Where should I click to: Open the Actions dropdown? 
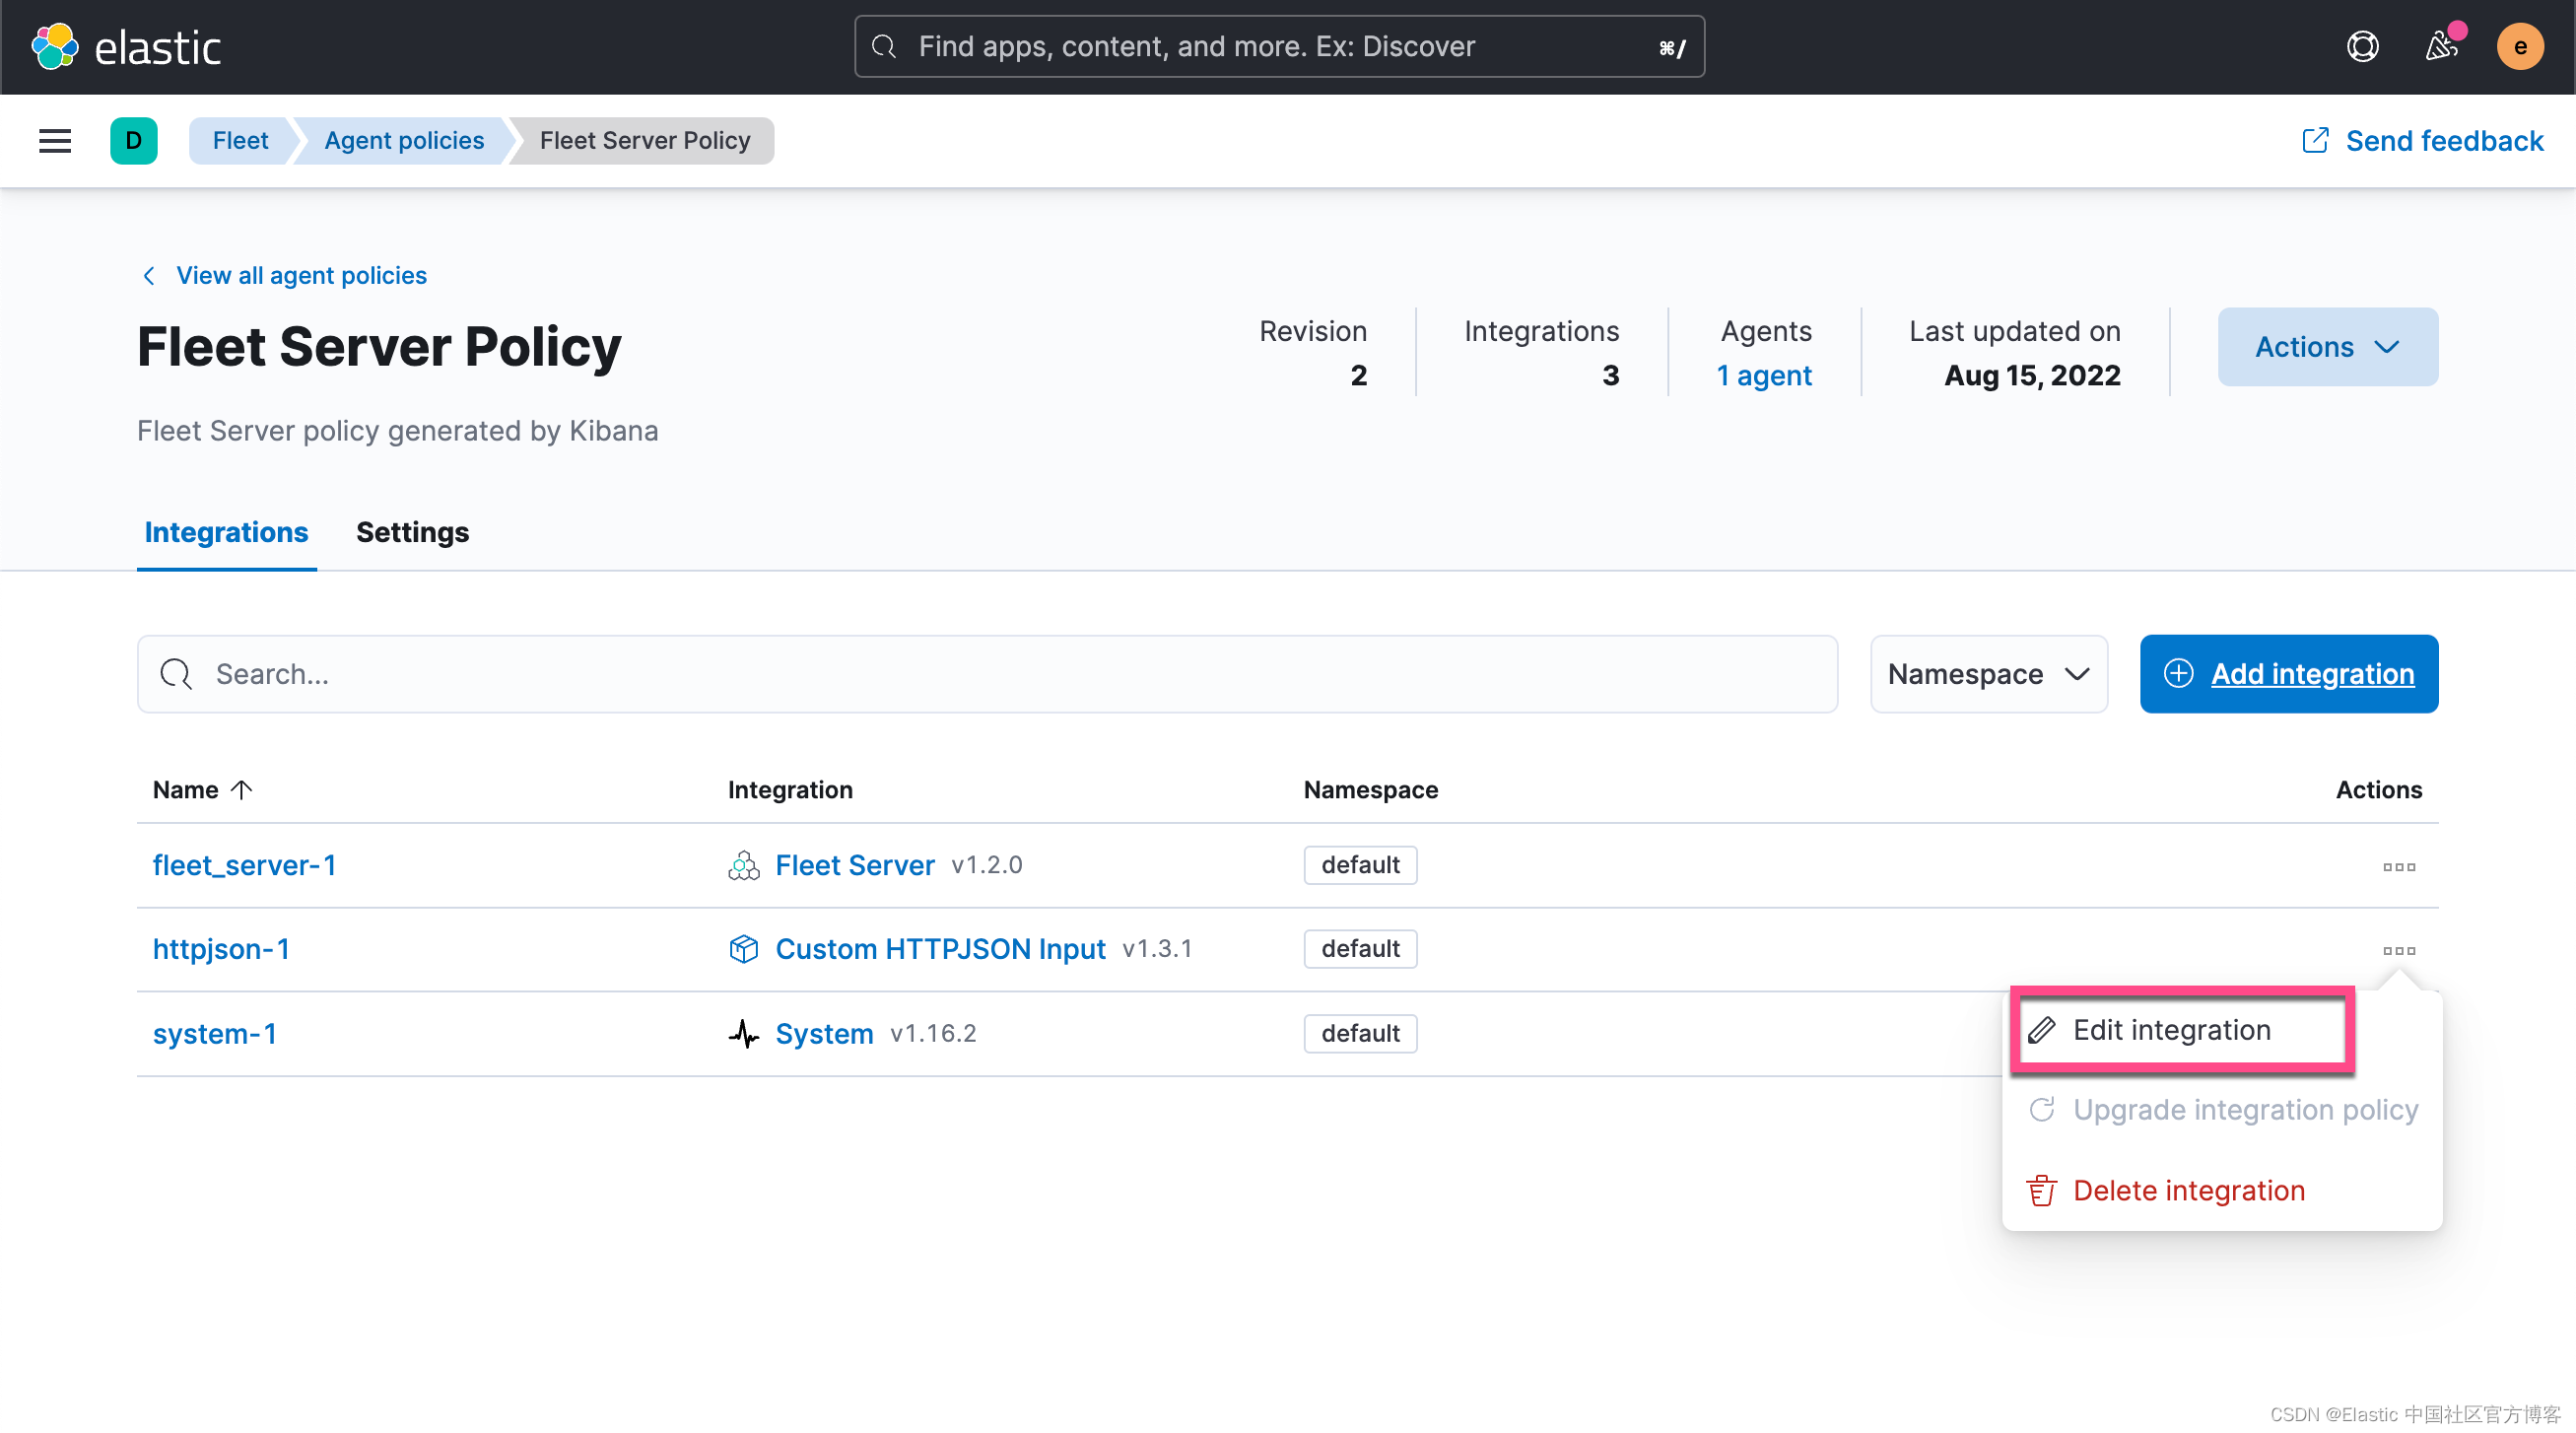tap(2327, 347)
